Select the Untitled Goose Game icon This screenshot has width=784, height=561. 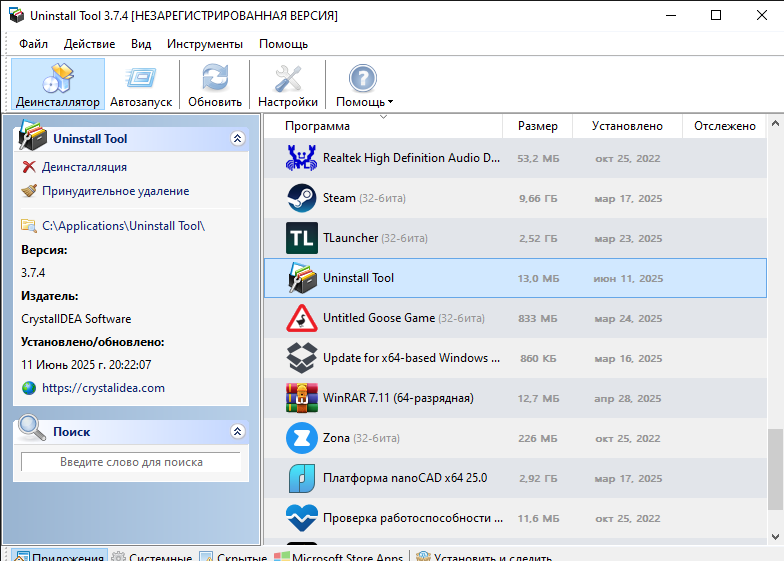tap(302, 318)
